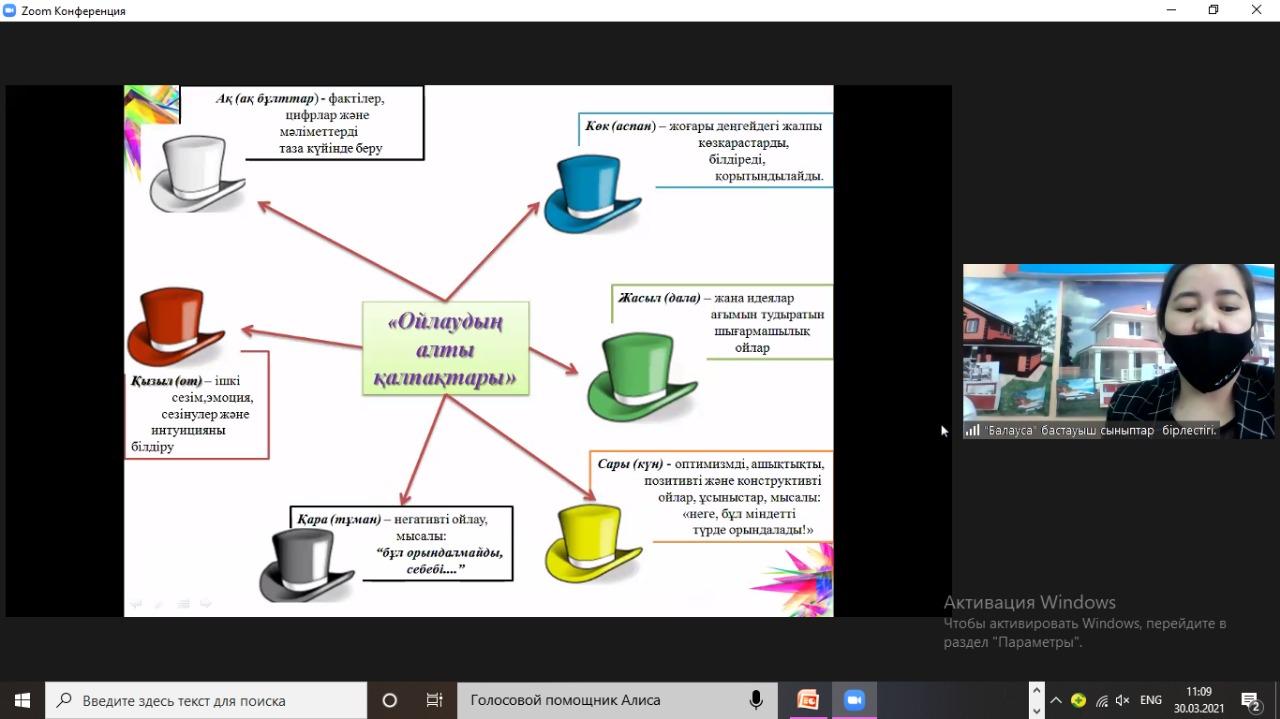Open the Wi-Fi network tray icon
The image size is (1280, 719).
point(1101,700)
